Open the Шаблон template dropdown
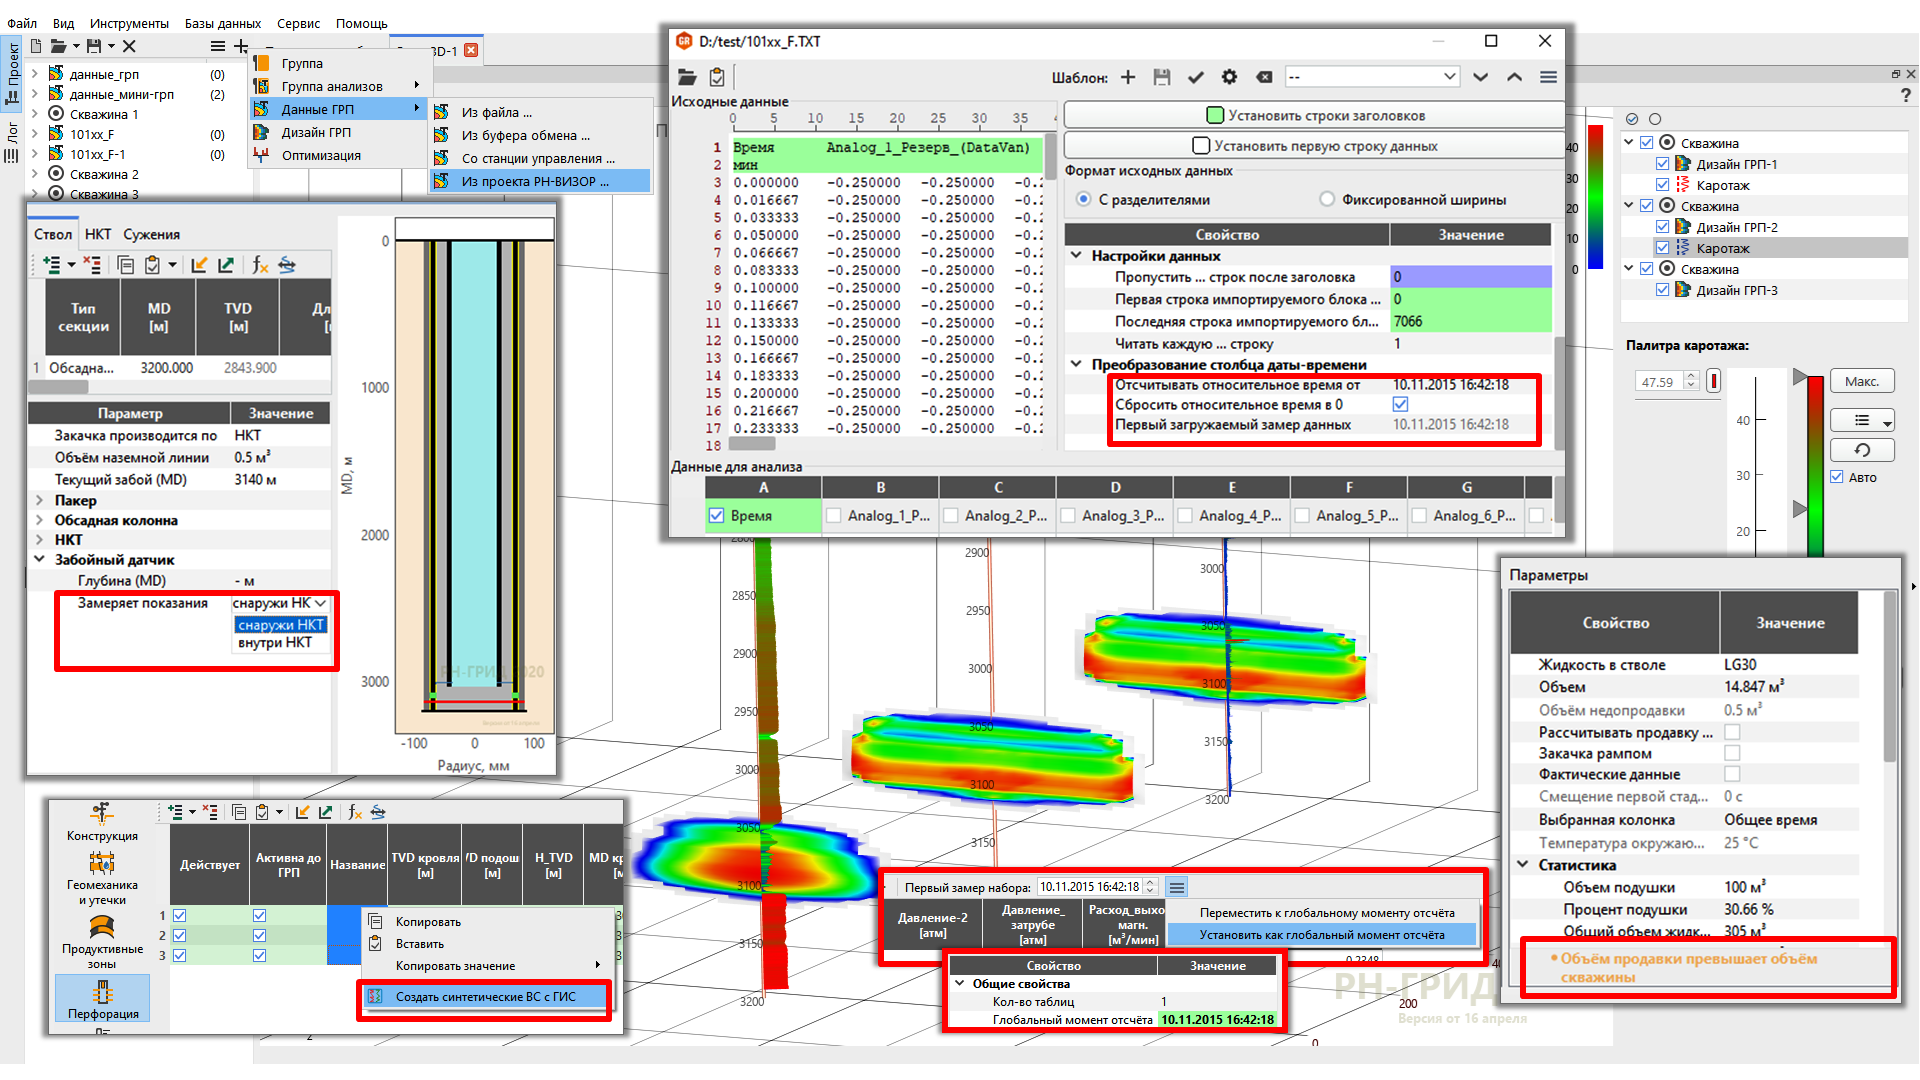1920x1080 pixels. pos(1372,77)
